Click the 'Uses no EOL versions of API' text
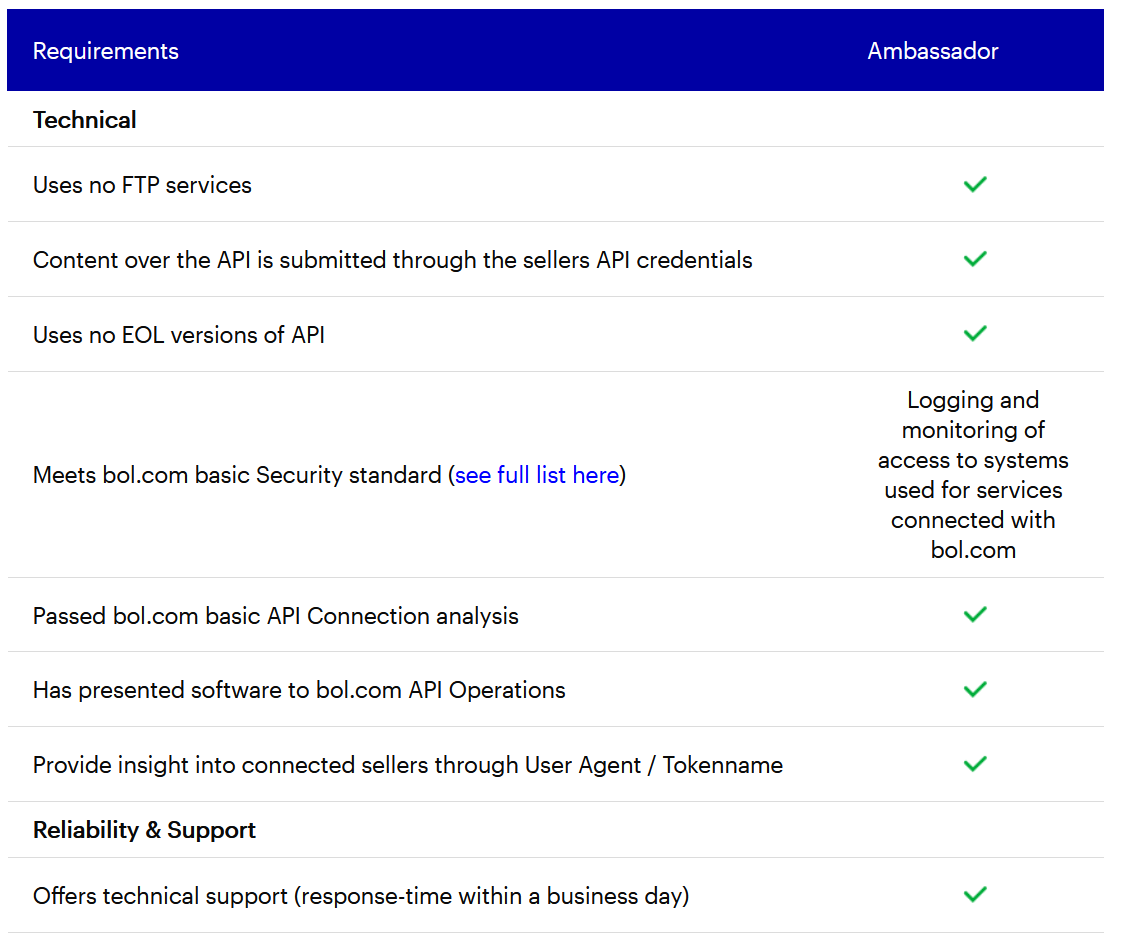1125x941 pixels. 179,335
